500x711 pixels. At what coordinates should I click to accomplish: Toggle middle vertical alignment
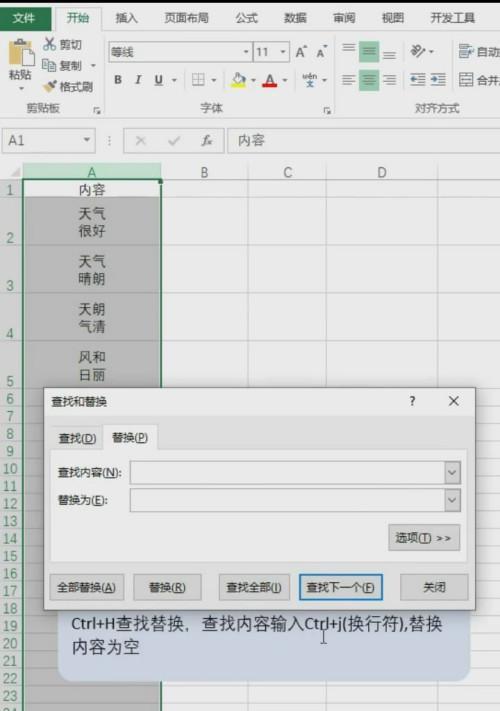369,52
